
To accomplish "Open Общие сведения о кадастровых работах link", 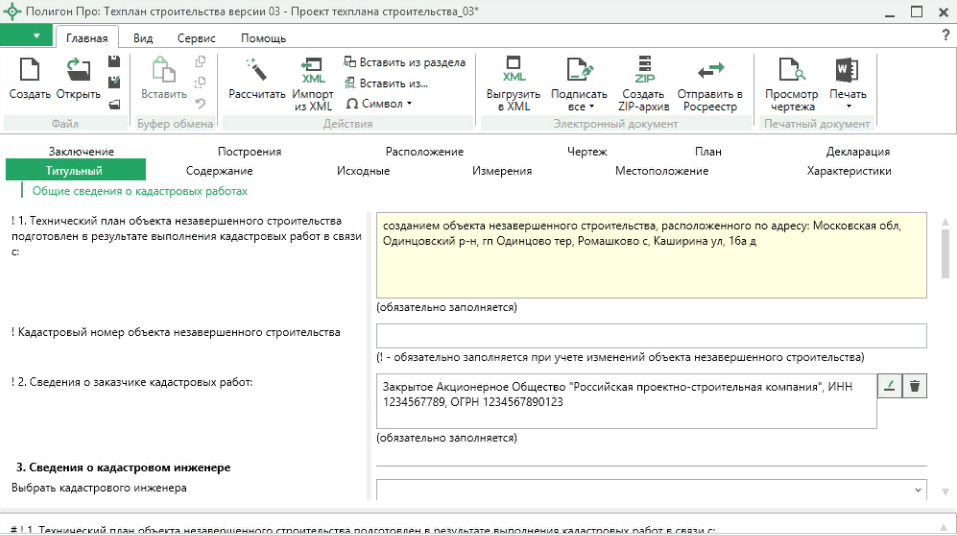I will (x=139, y=190).
